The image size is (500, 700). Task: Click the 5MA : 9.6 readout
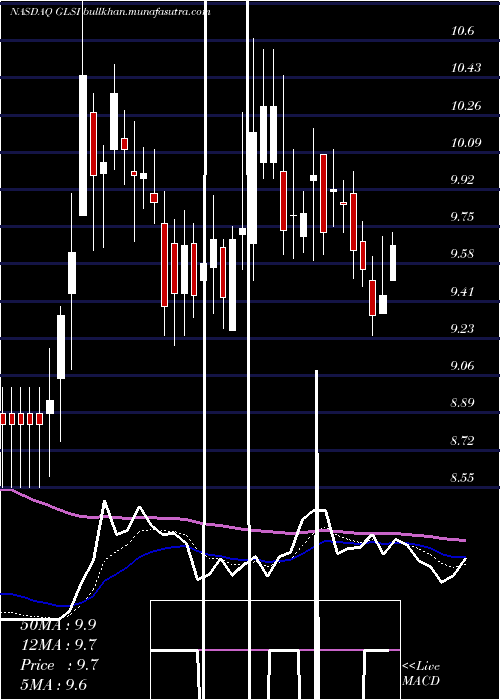[54, 685]
